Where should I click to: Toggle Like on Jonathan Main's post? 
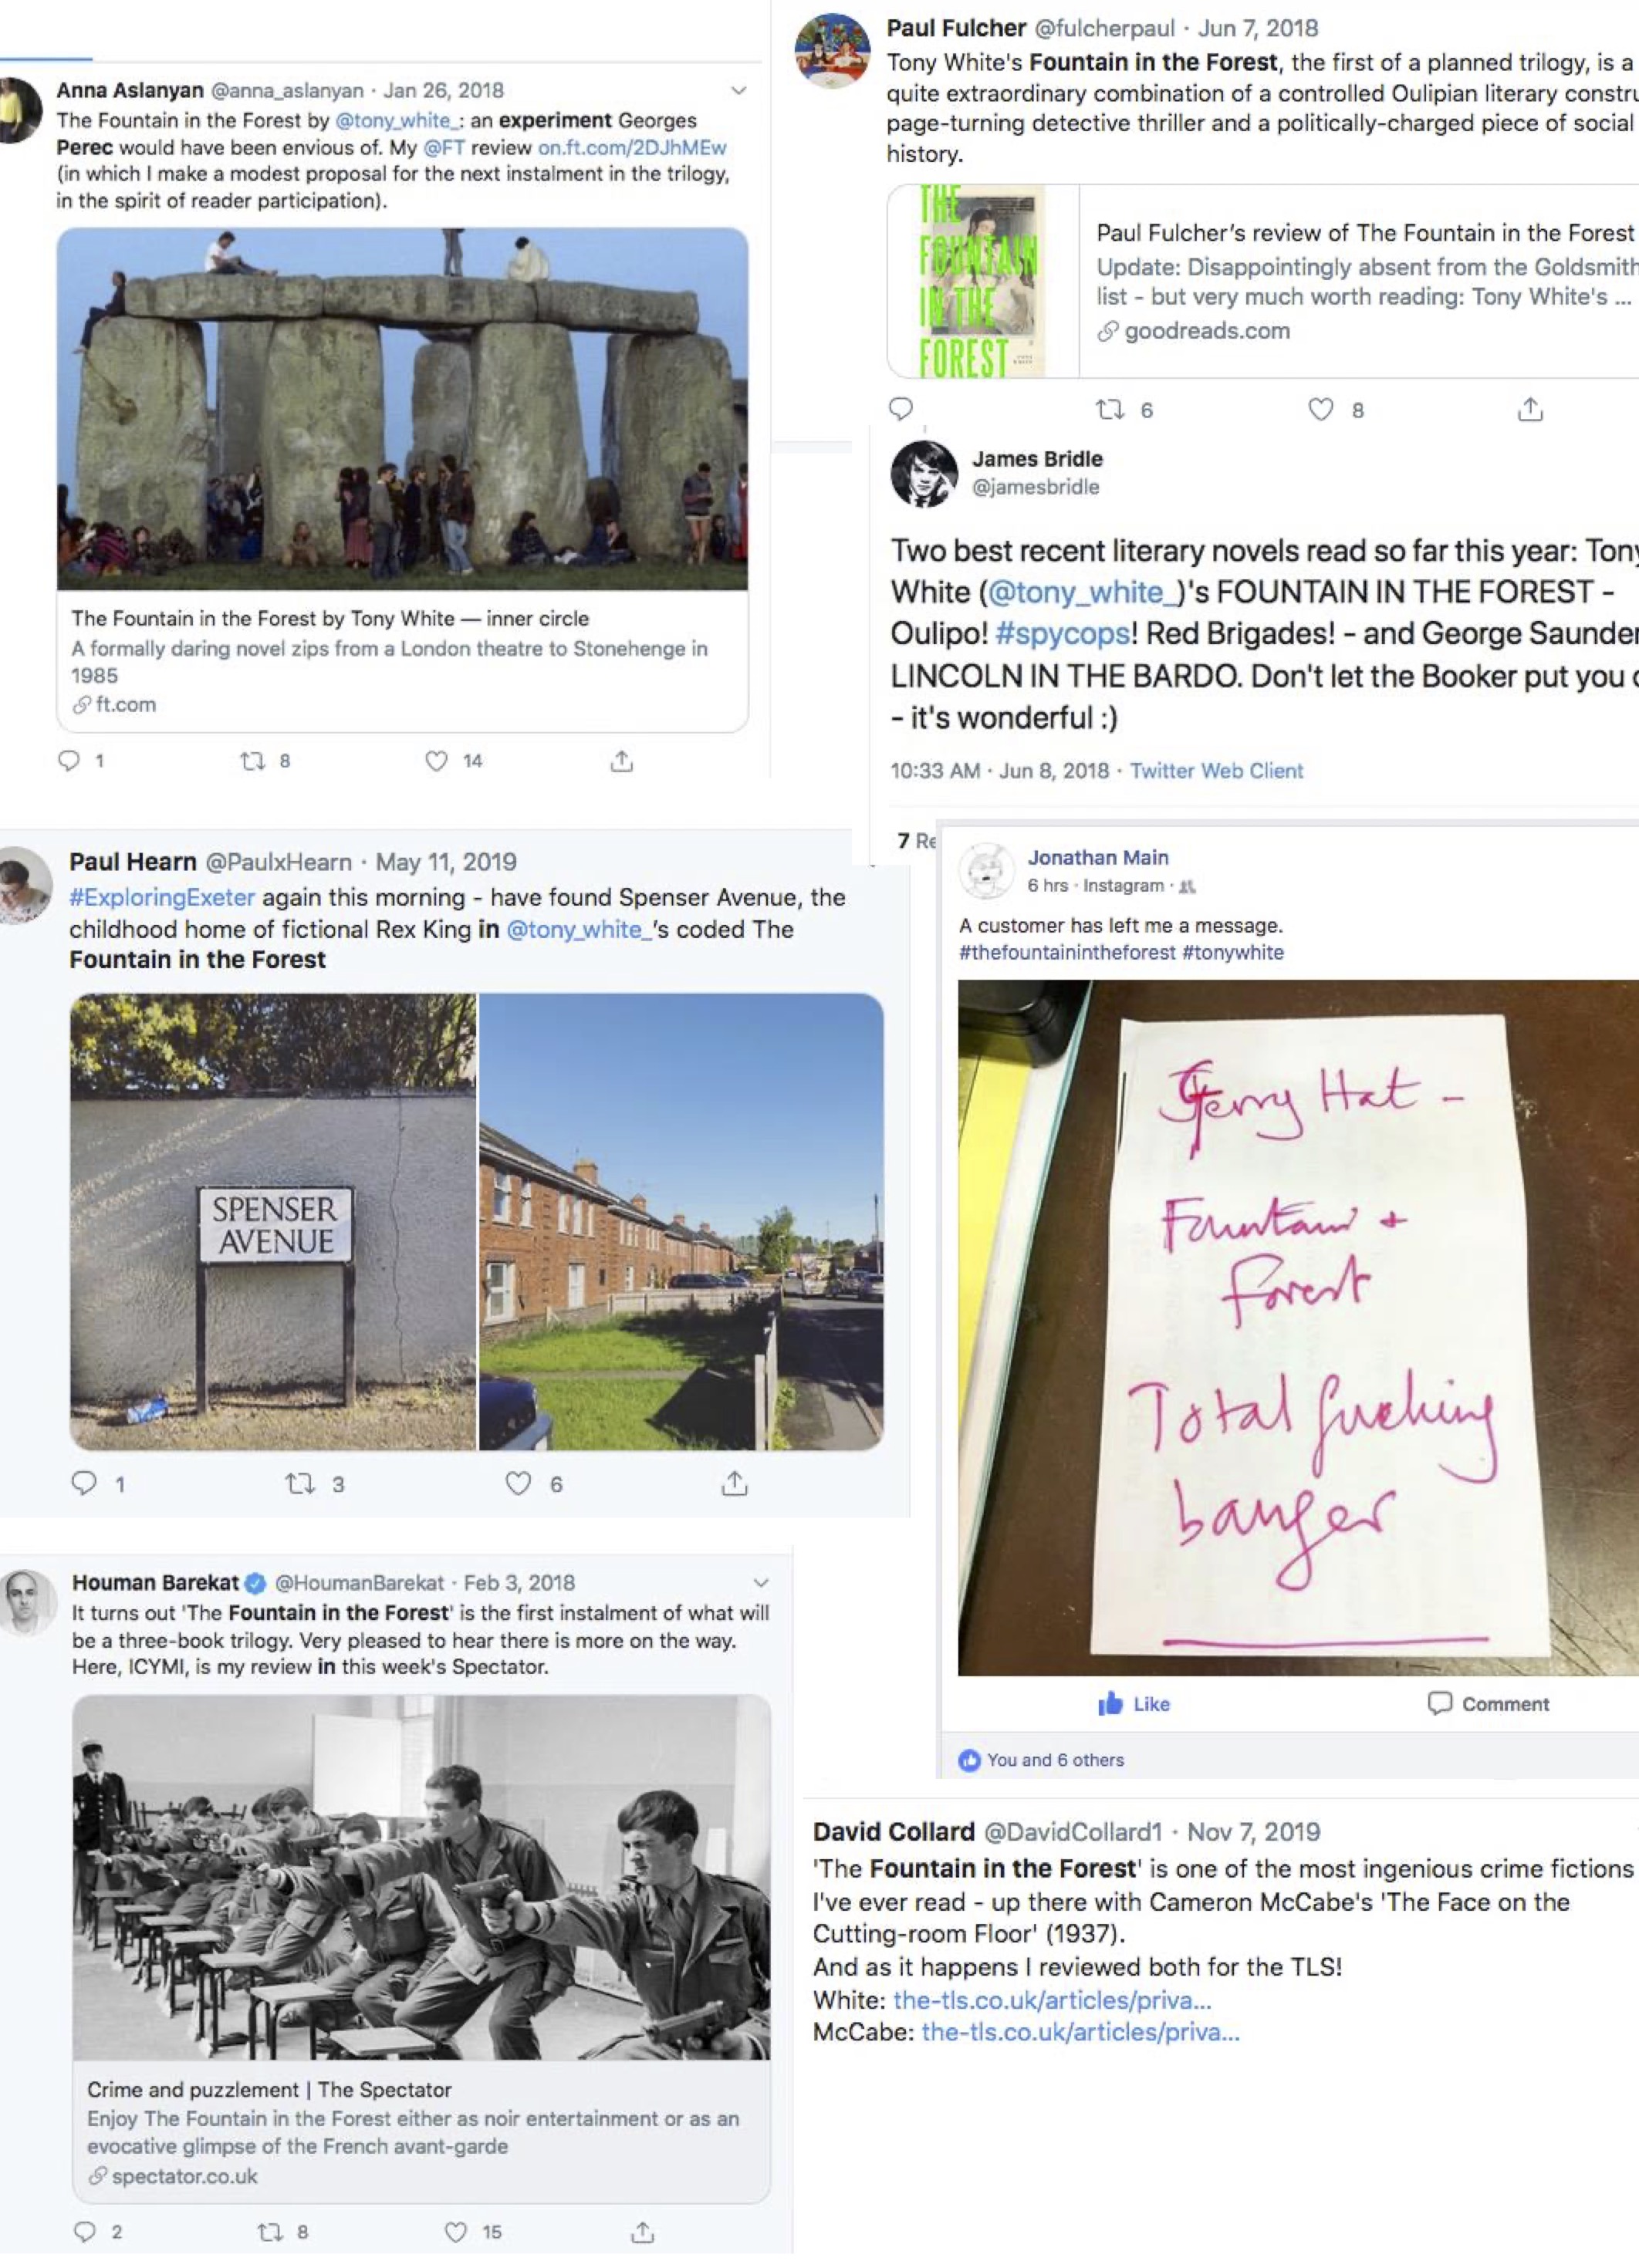[x=1134, y=1704]
